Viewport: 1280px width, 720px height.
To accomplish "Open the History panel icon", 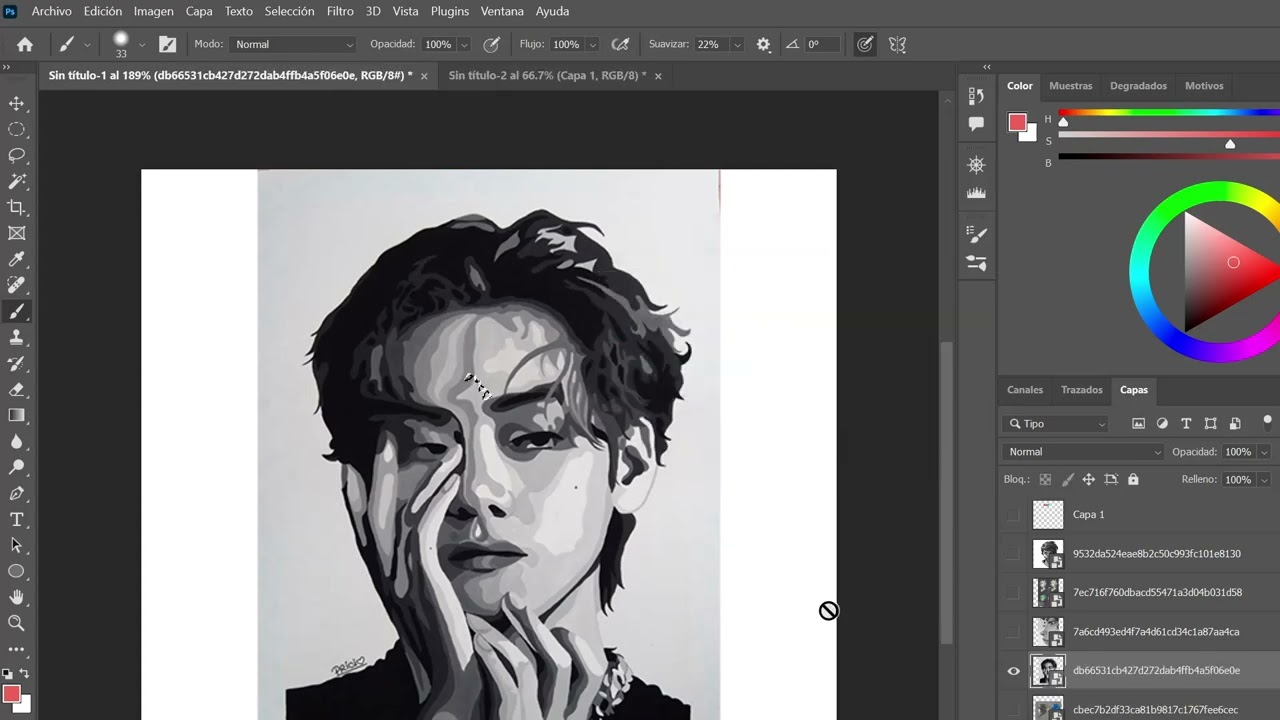I will pos(977,95).
